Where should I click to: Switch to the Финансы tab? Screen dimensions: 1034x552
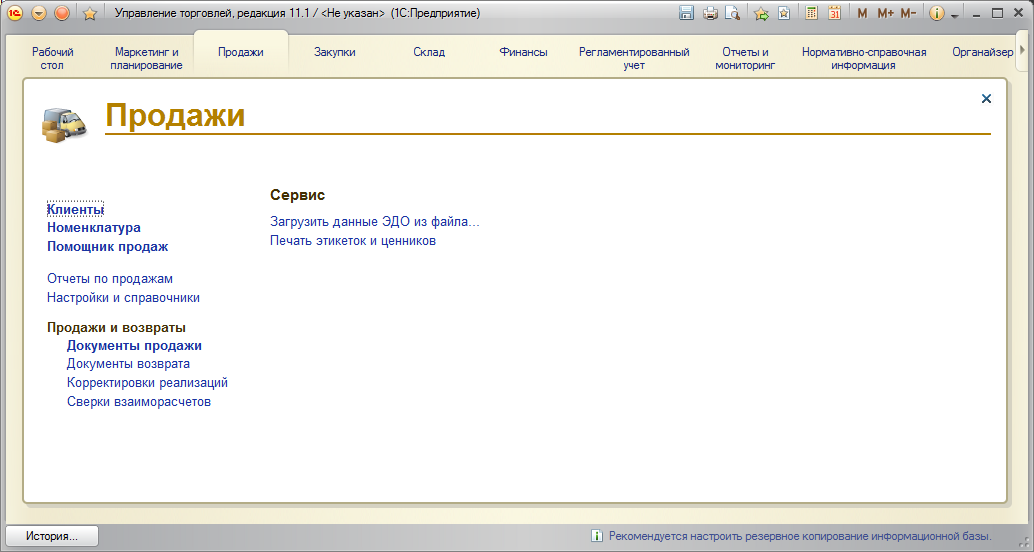coord(523,52)
